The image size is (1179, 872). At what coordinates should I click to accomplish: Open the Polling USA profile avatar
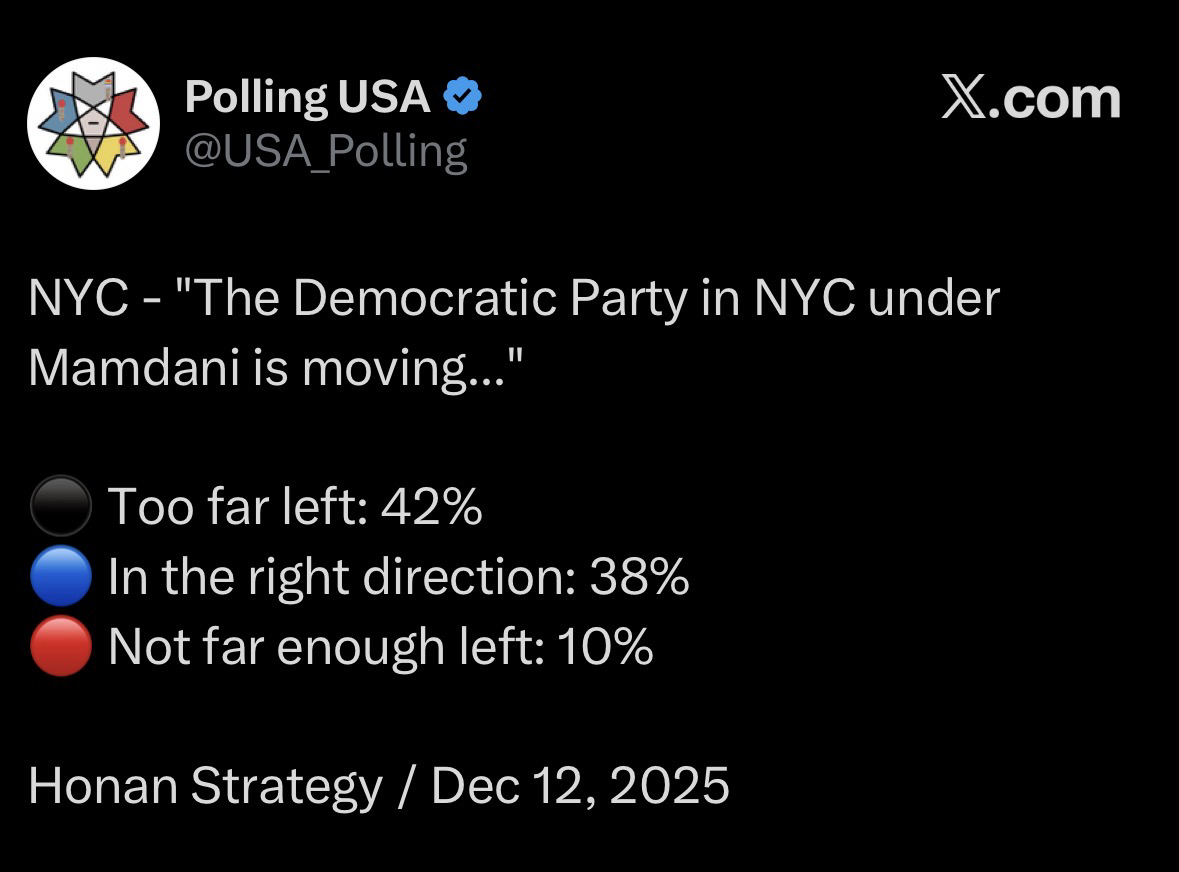pos(93,123)
